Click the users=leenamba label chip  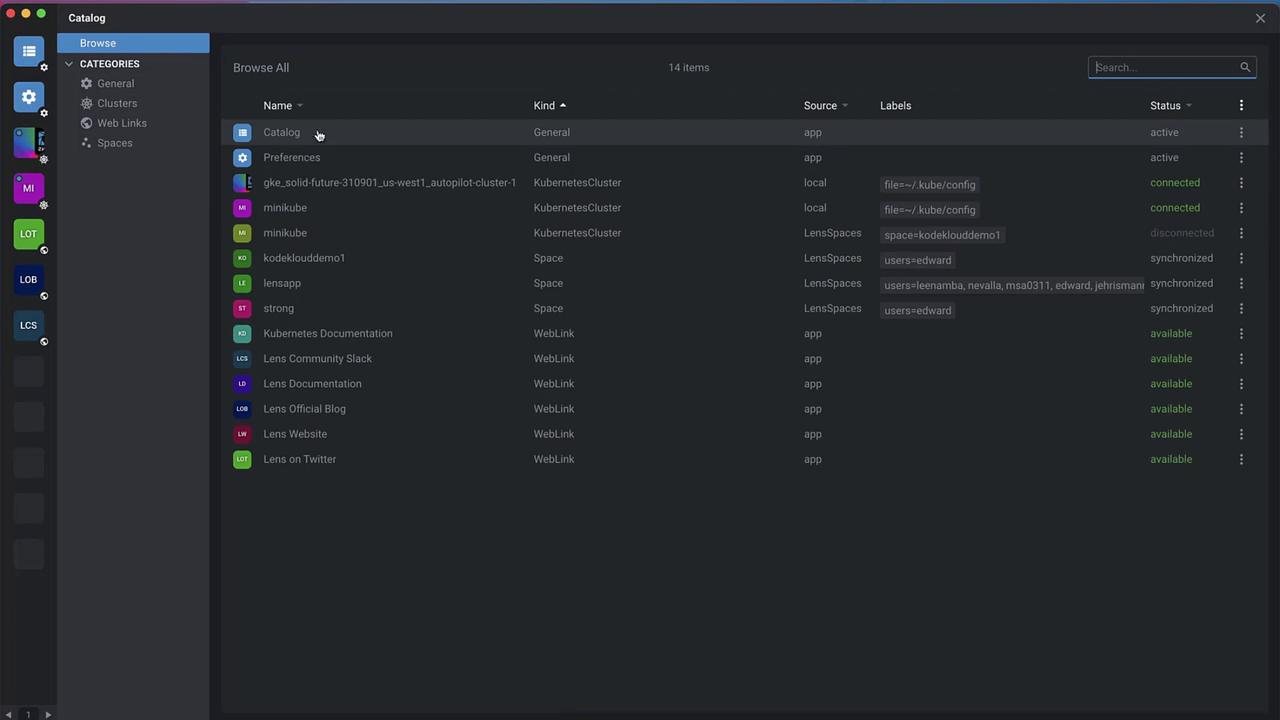point(1012,285)
